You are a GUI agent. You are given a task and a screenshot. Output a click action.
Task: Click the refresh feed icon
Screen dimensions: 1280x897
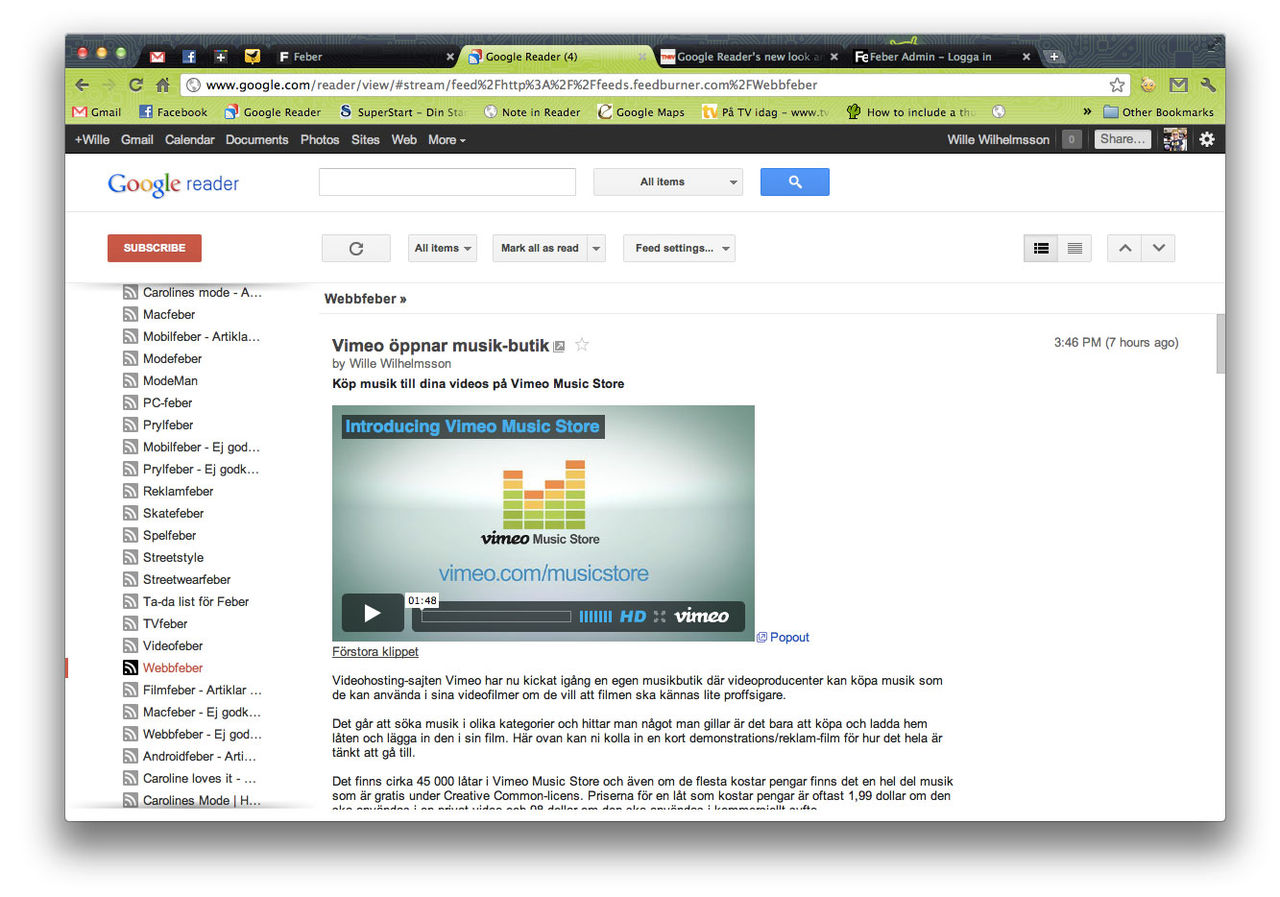click(355, 248)
